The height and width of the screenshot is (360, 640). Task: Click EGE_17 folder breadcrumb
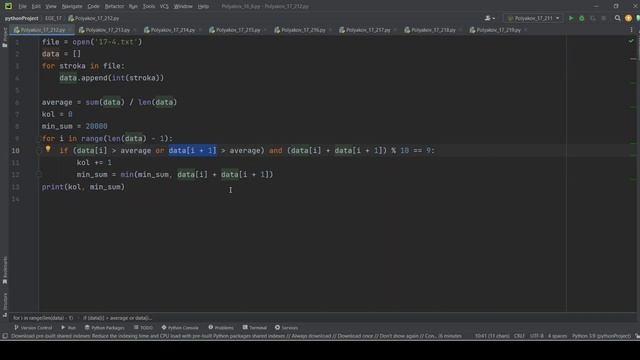(x=53, y=18)
